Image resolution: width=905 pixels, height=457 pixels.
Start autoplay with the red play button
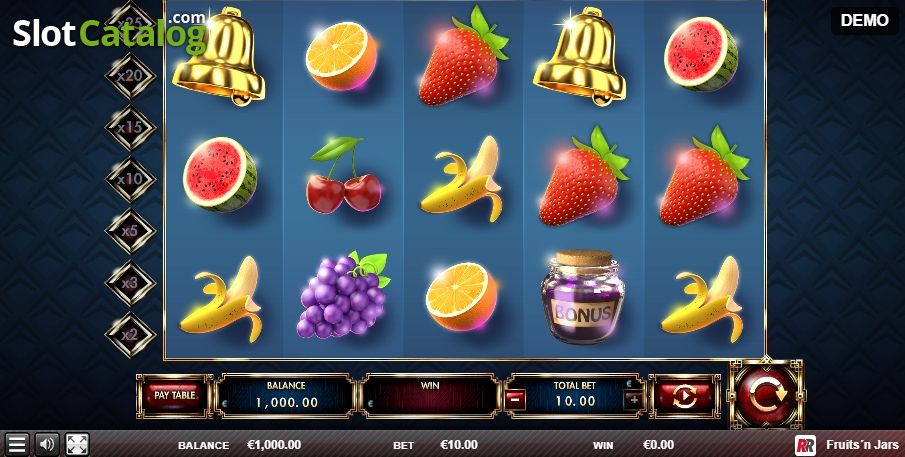(x=685, y=396)
